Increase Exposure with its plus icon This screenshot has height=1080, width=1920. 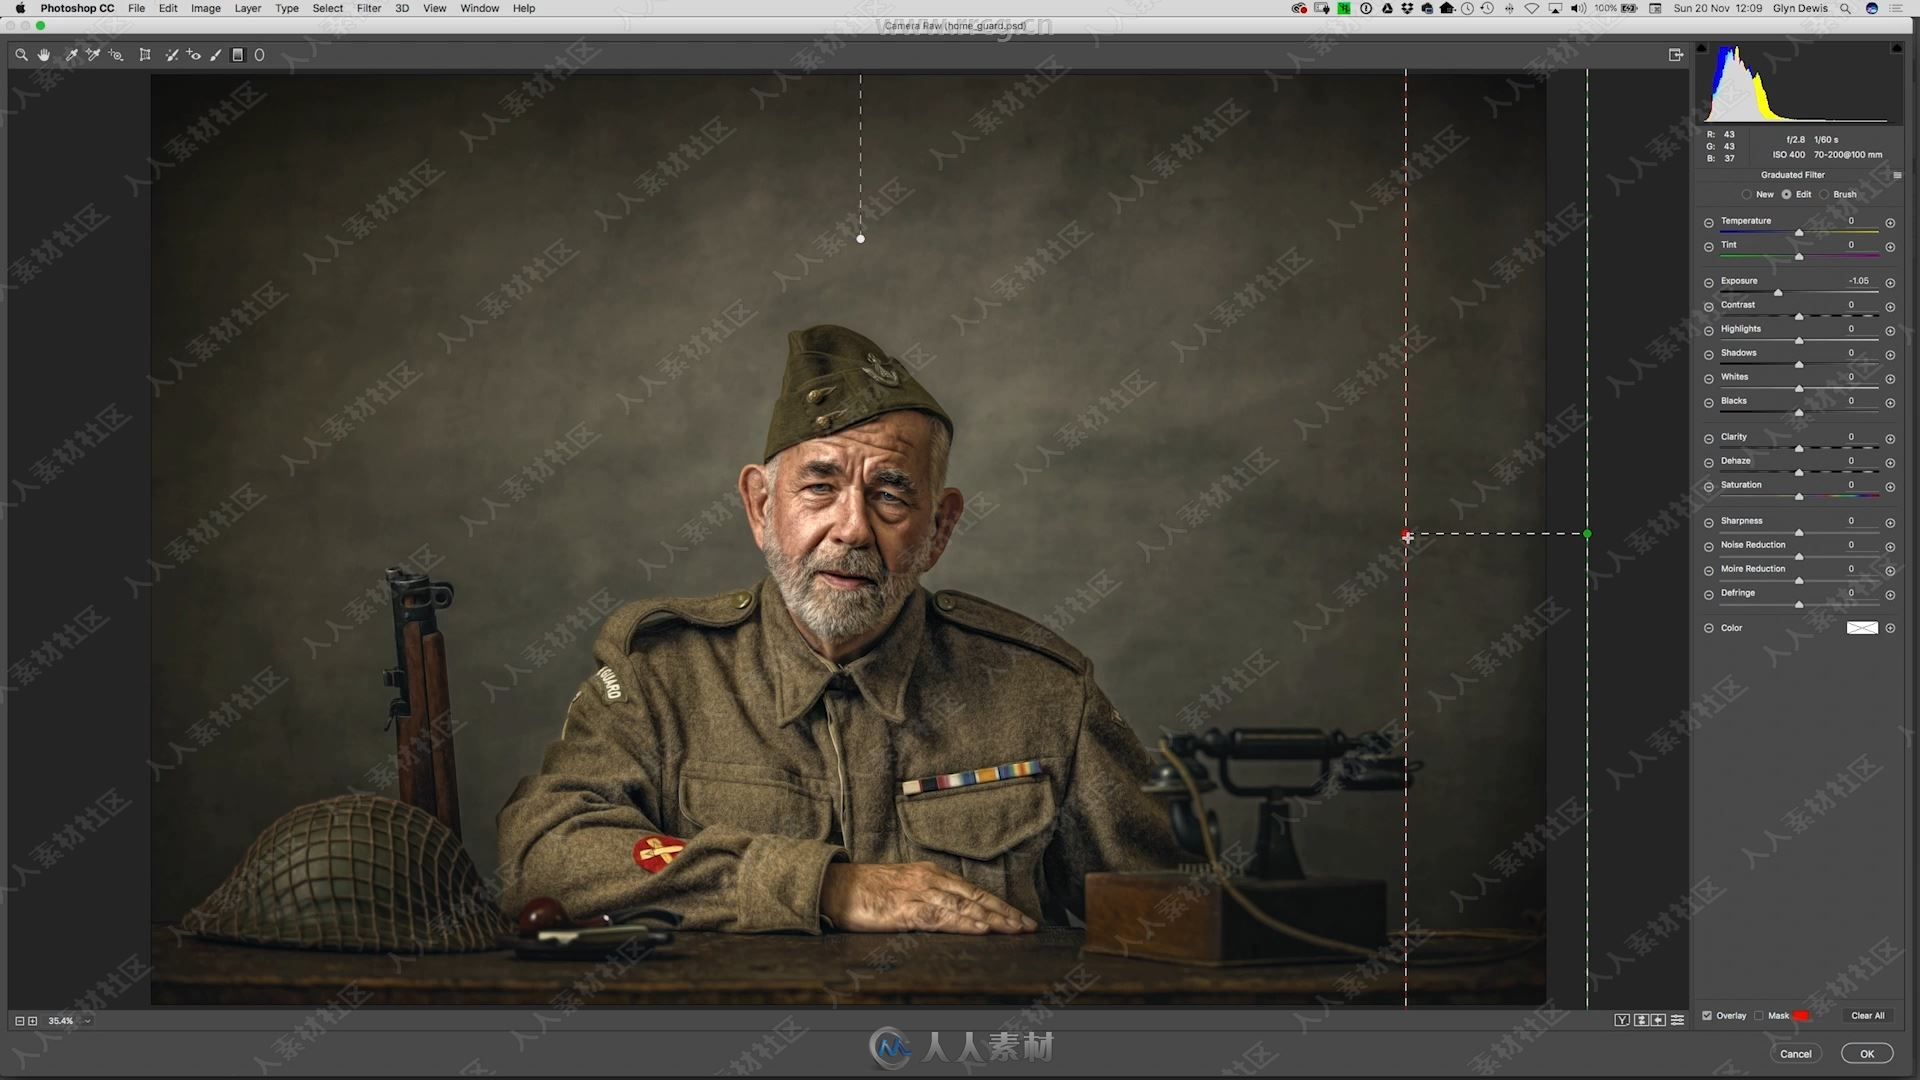pos(1890,283)
